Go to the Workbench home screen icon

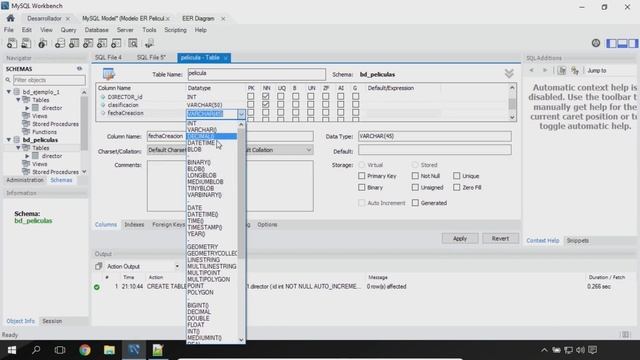11,18
